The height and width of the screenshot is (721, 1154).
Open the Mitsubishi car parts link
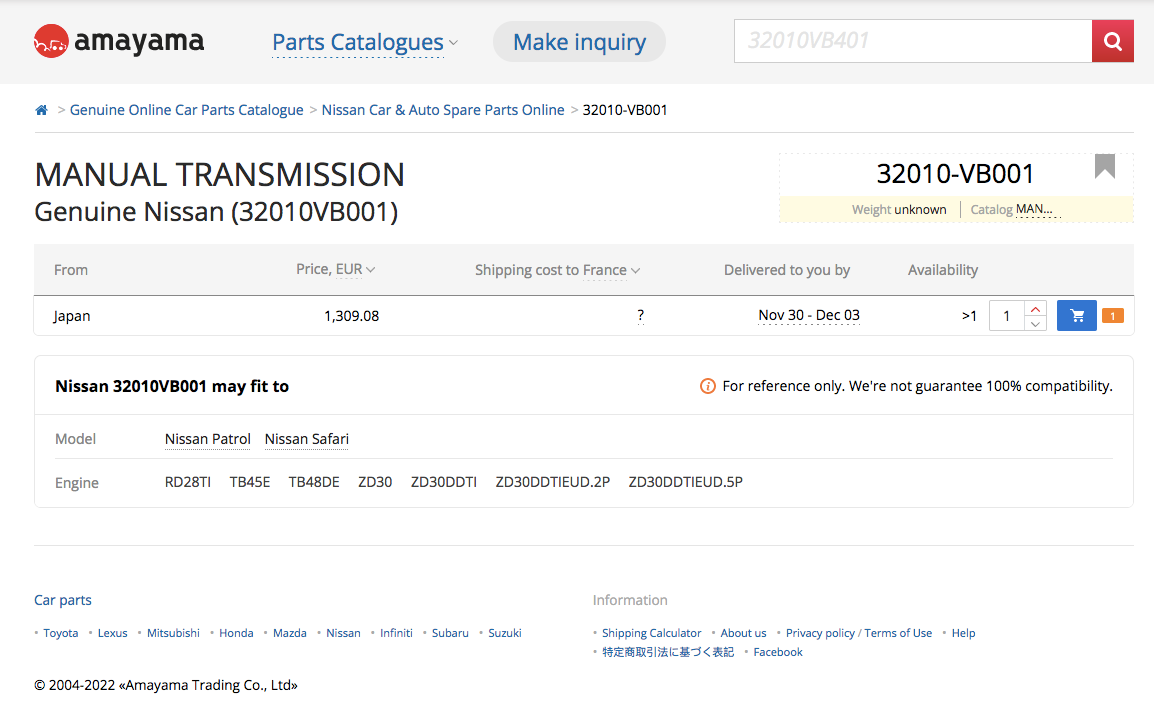pyautogui.click(x=173, y=633)
